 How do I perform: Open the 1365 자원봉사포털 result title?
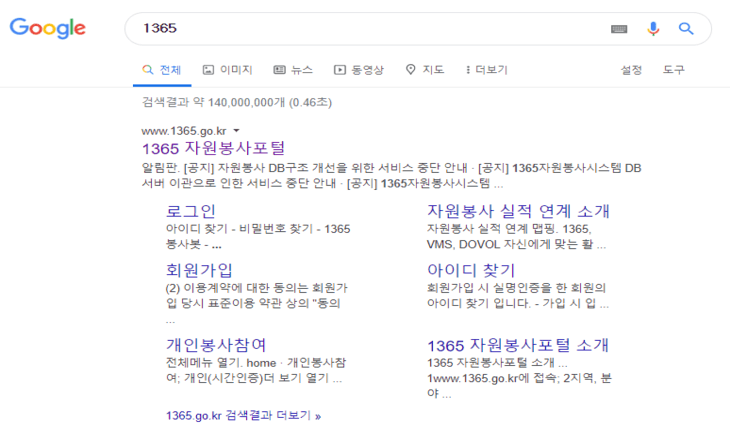coord(213,148)
